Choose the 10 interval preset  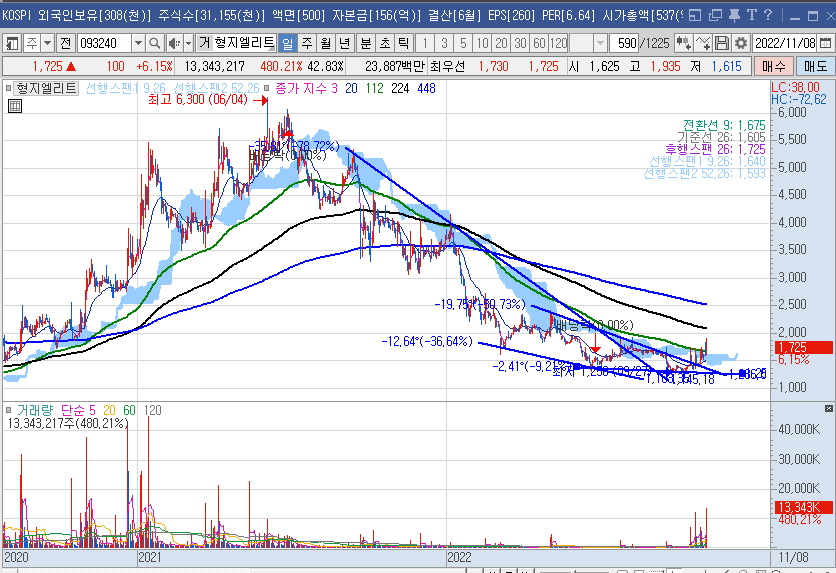tap(483, 43)
